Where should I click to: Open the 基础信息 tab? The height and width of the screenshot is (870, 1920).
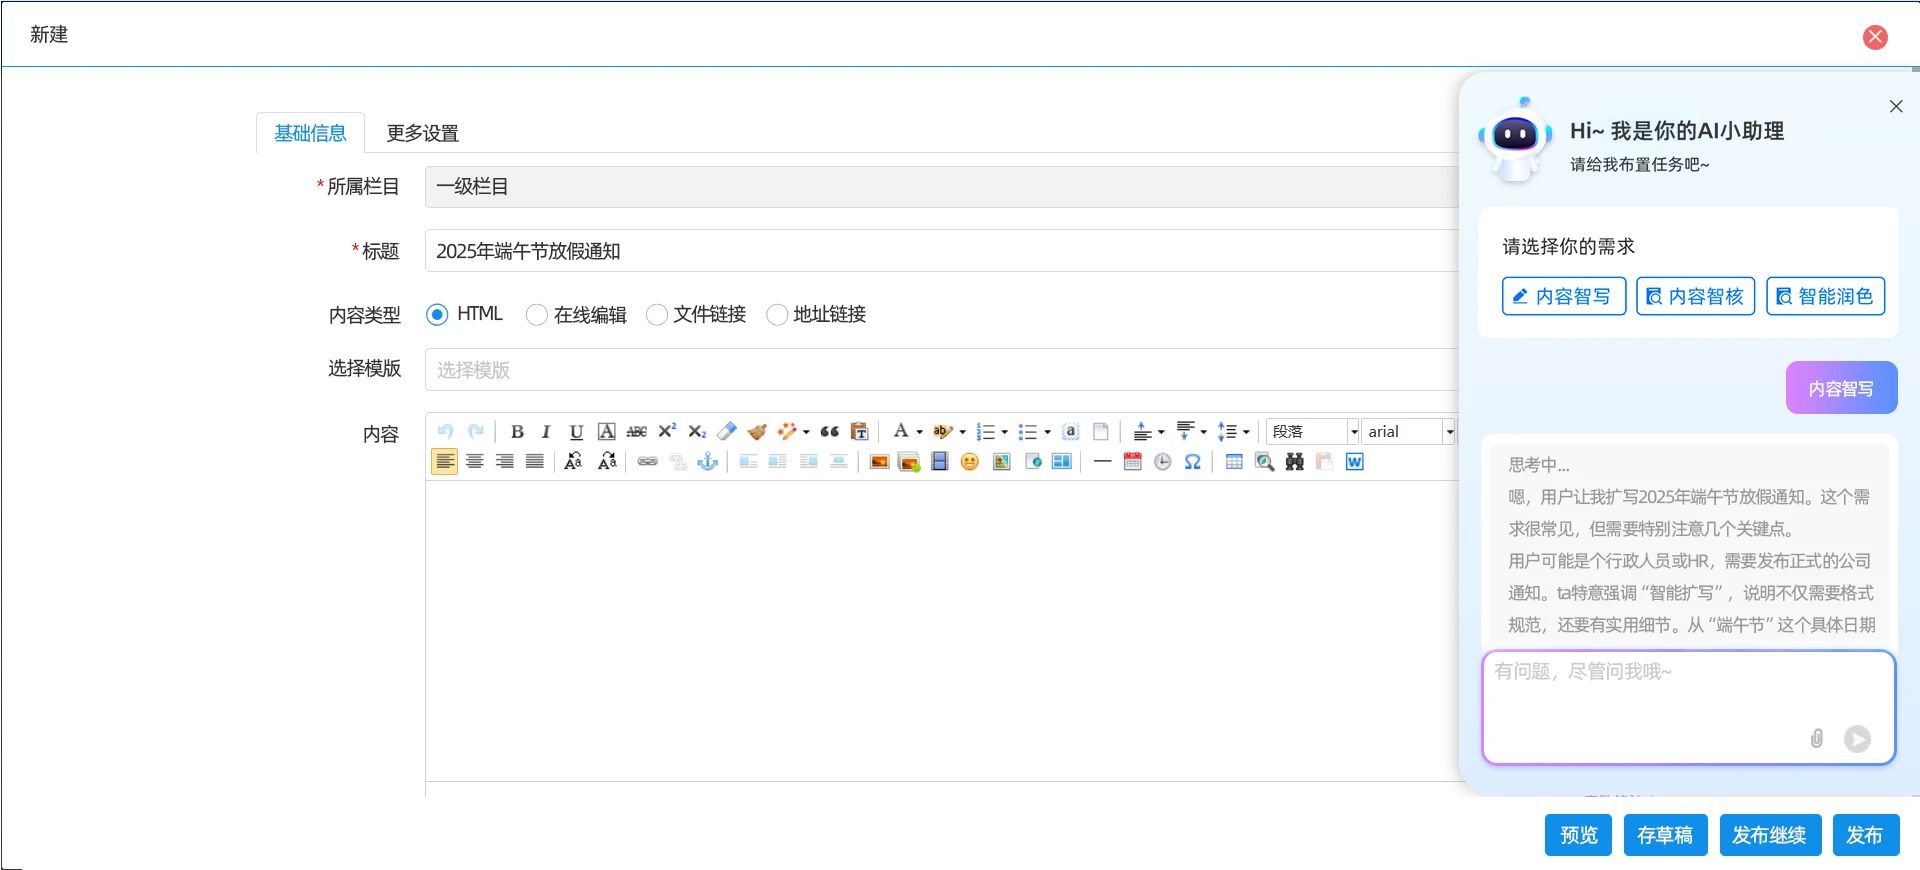click(310, 133)
